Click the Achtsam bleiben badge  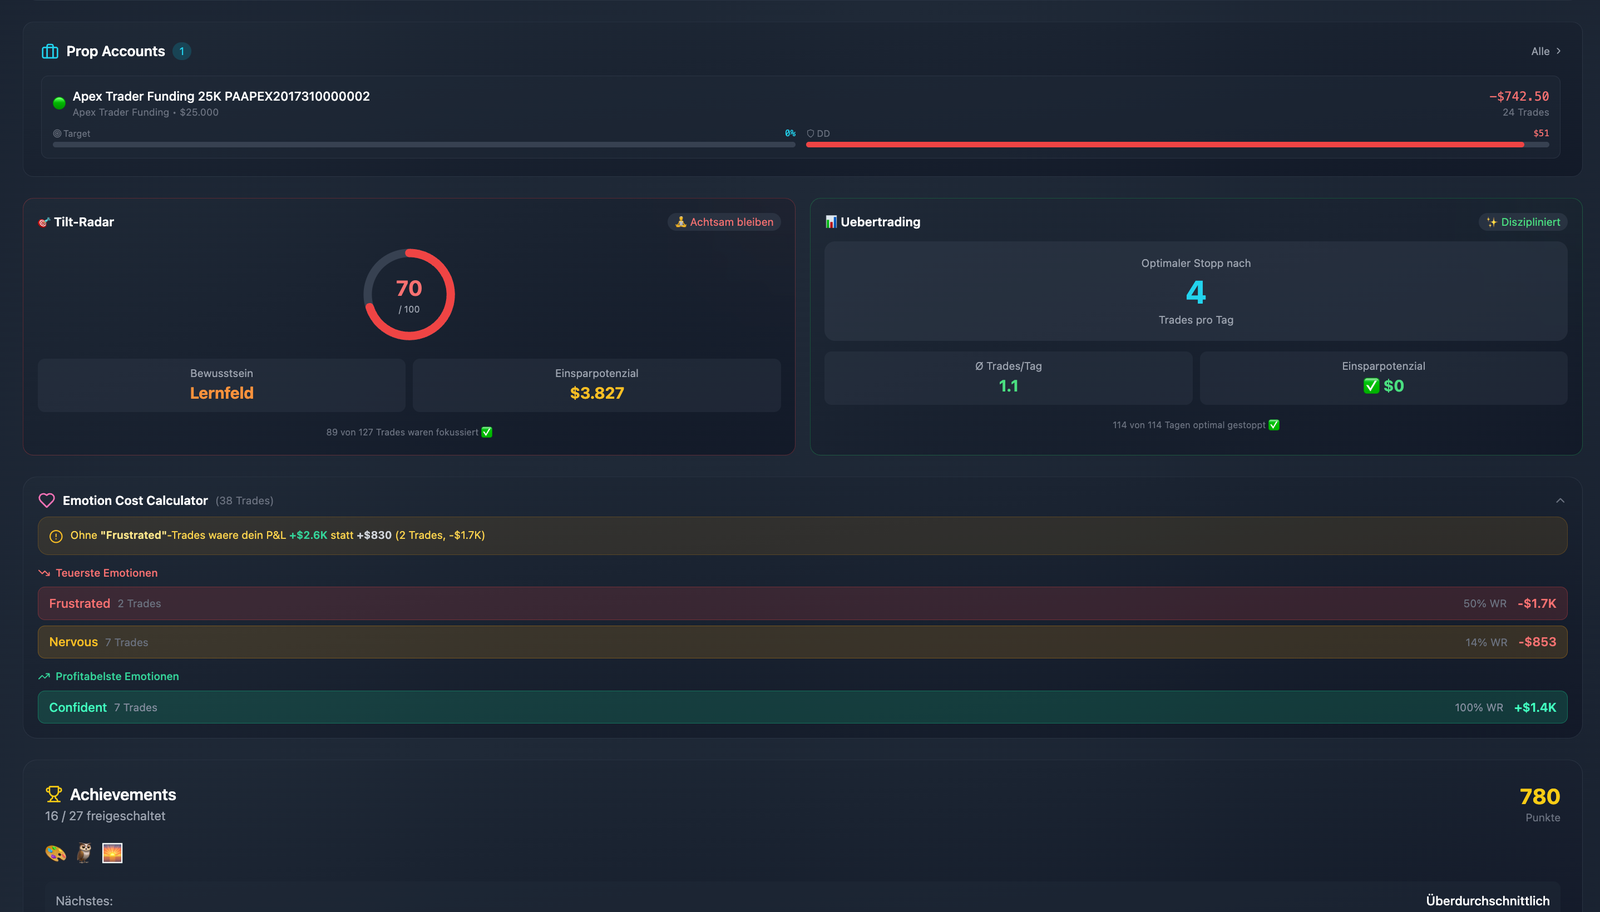click(x=724, y=222)
